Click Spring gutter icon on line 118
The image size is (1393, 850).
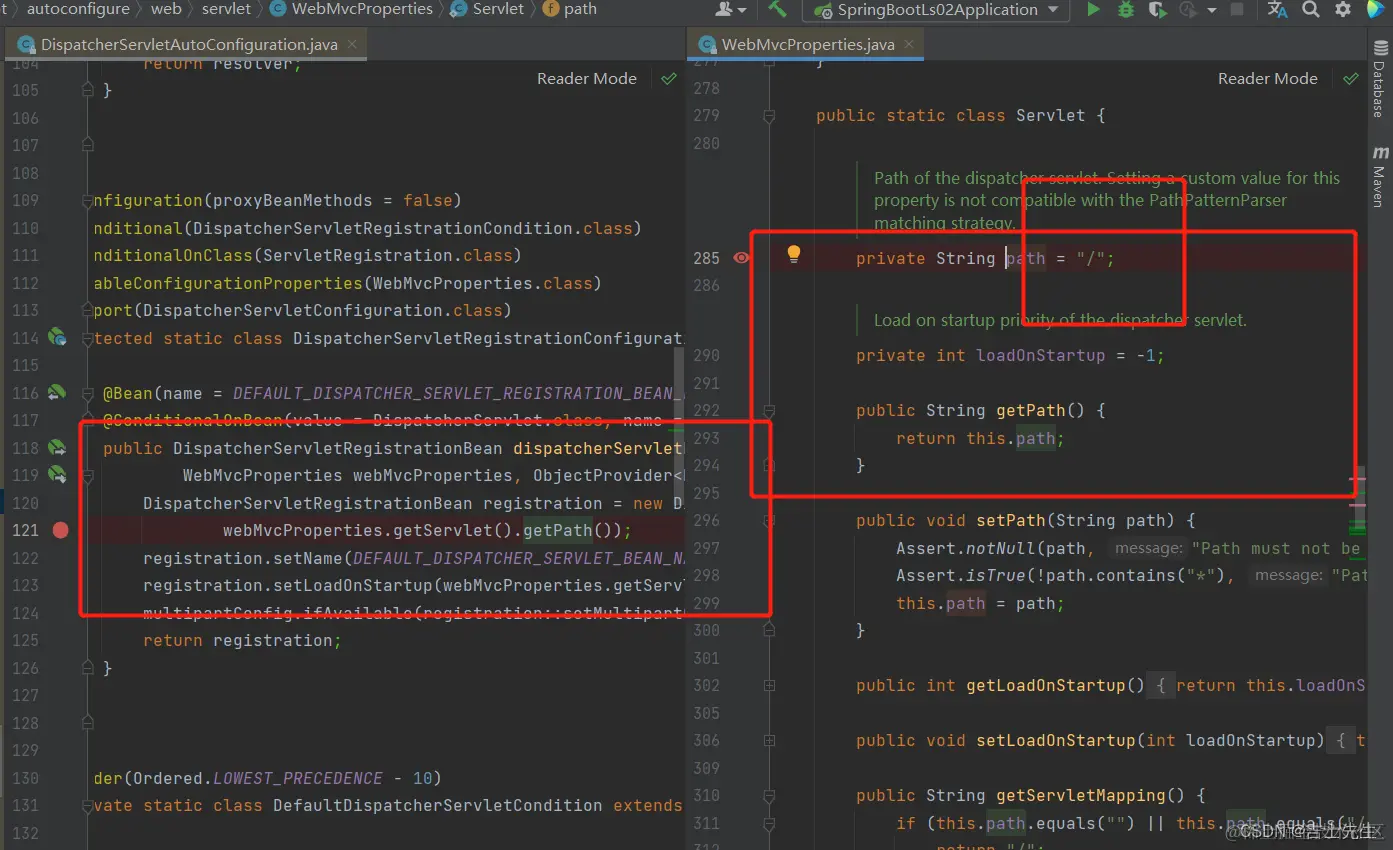coord(58,447)
